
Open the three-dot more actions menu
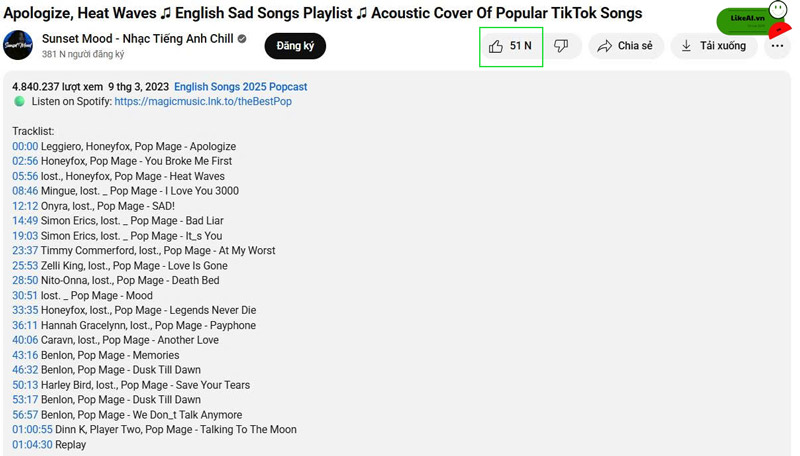pos(777,46)
